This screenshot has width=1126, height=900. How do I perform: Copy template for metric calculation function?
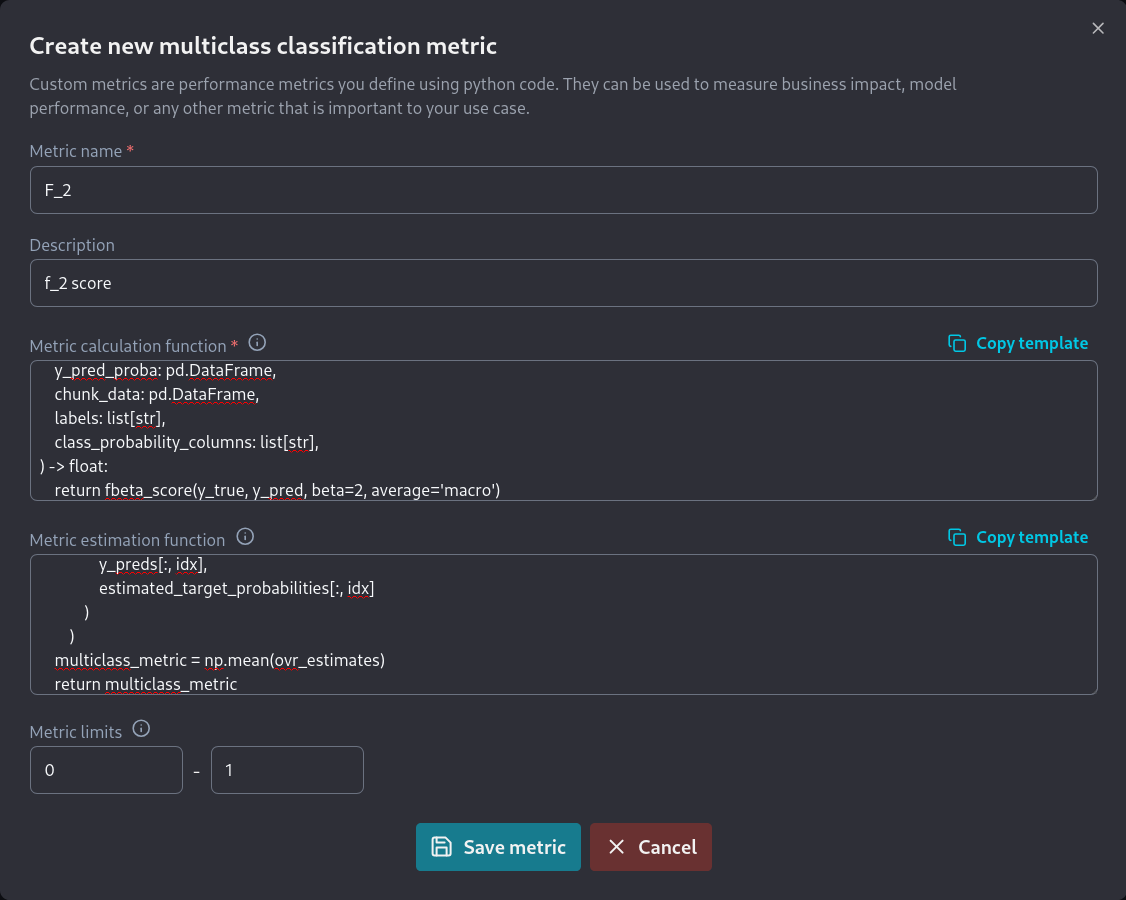pos(1031,343)
